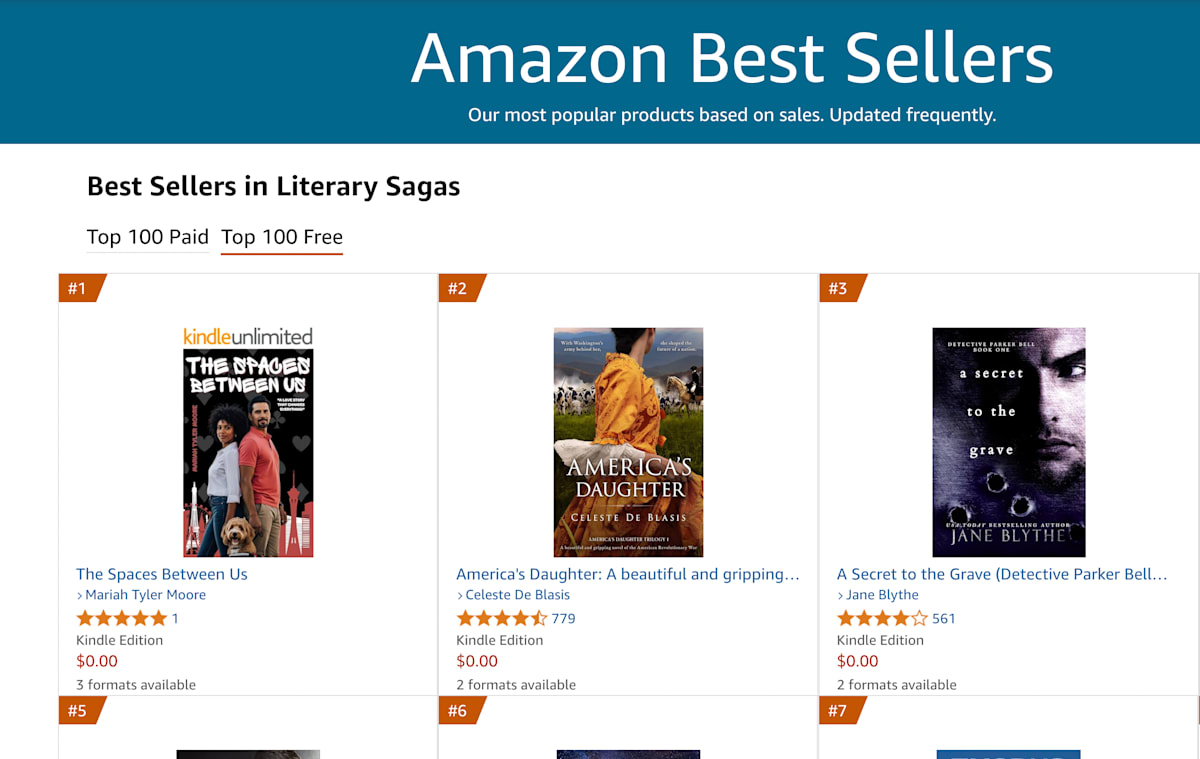Visit author Mariah Tyler Moore's page
Viewport: 1200px width, 759px height.
(x=145, y=595)
